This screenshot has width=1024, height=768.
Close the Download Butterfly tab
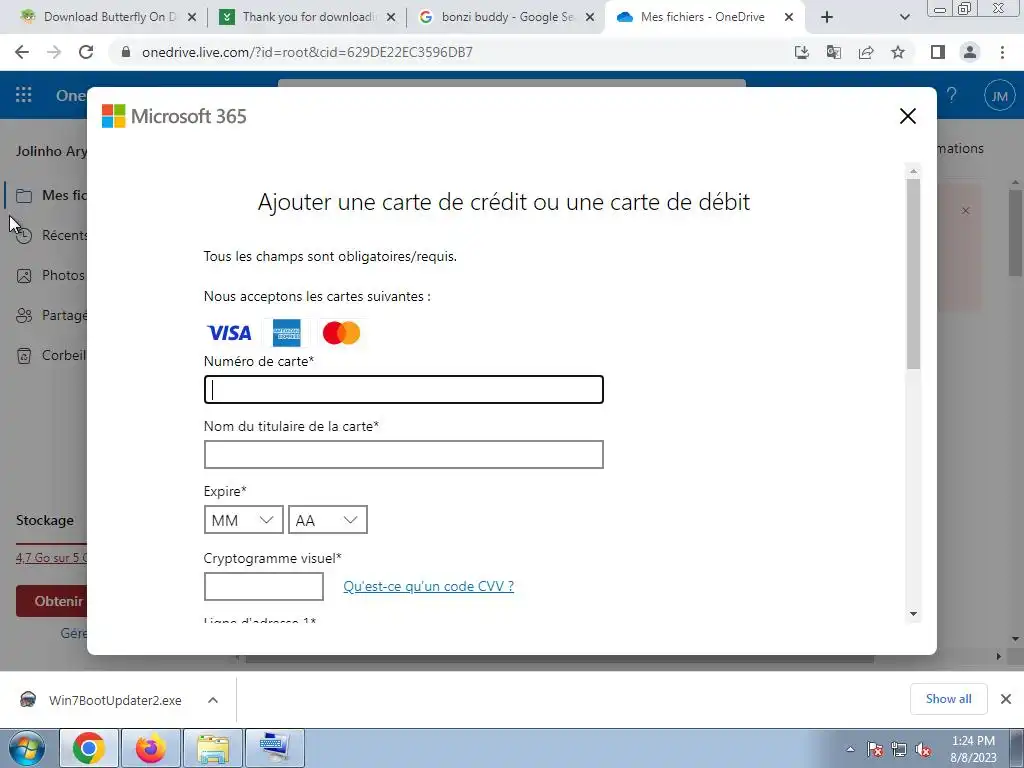pos(192,18)
